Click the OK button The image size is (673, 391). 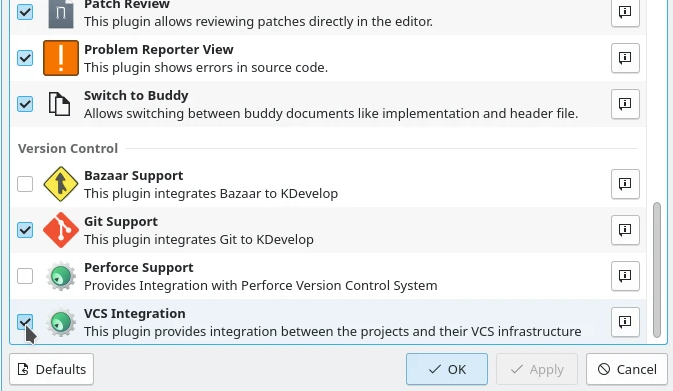pyautogui.click(x=447, y=369)
